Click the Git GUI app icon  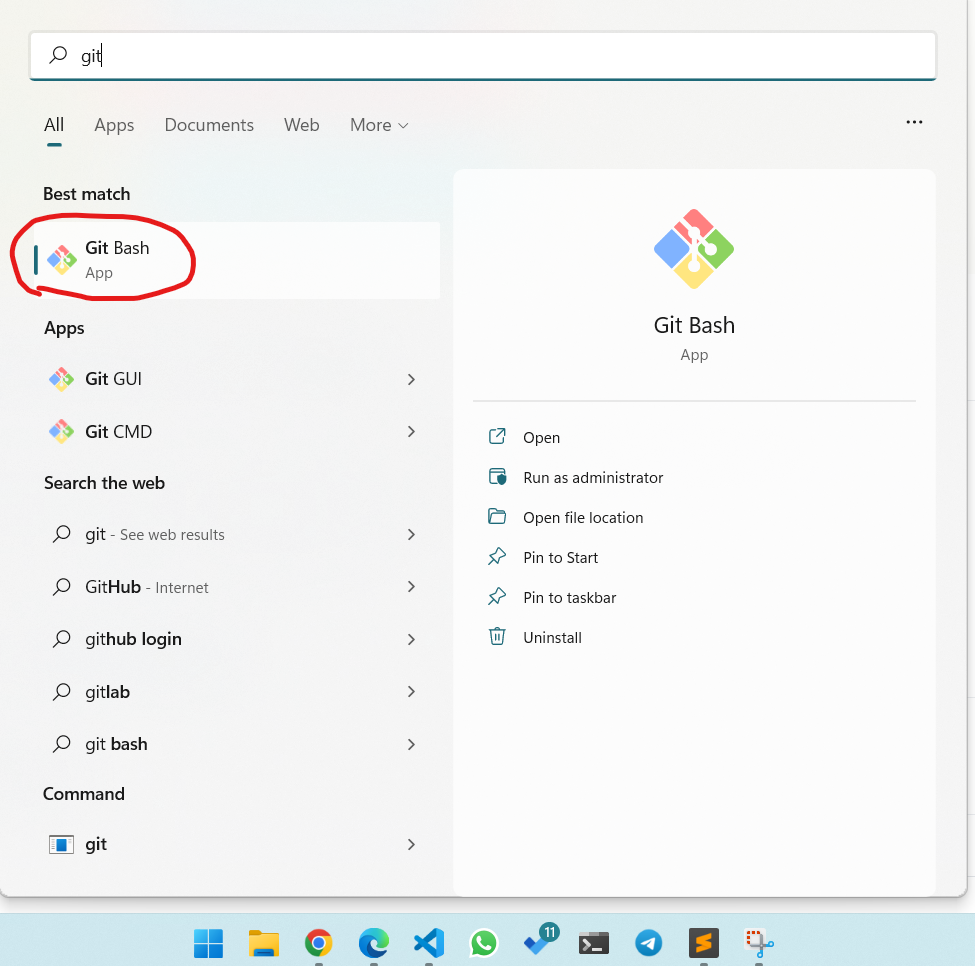62,379
